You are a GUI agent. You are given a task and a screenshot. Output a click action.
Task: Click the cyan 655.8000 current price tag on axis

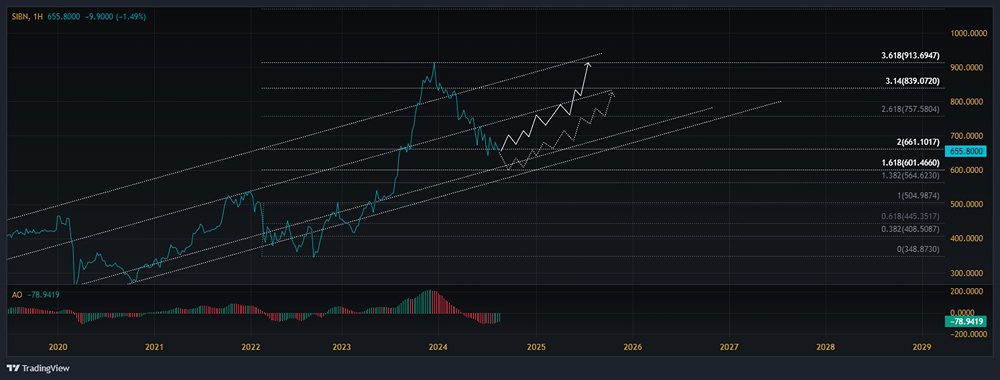966,152
